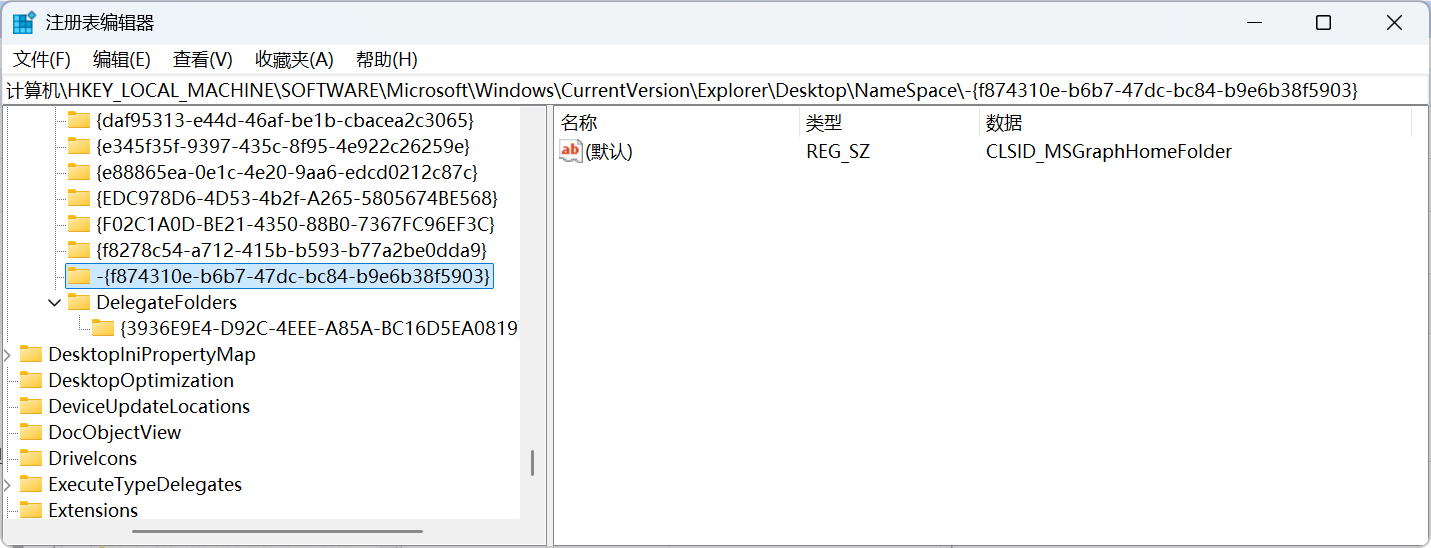Select the DelegateFolders key label
The width and height of the screenshot is (1431, 548).
pos(167,302)
